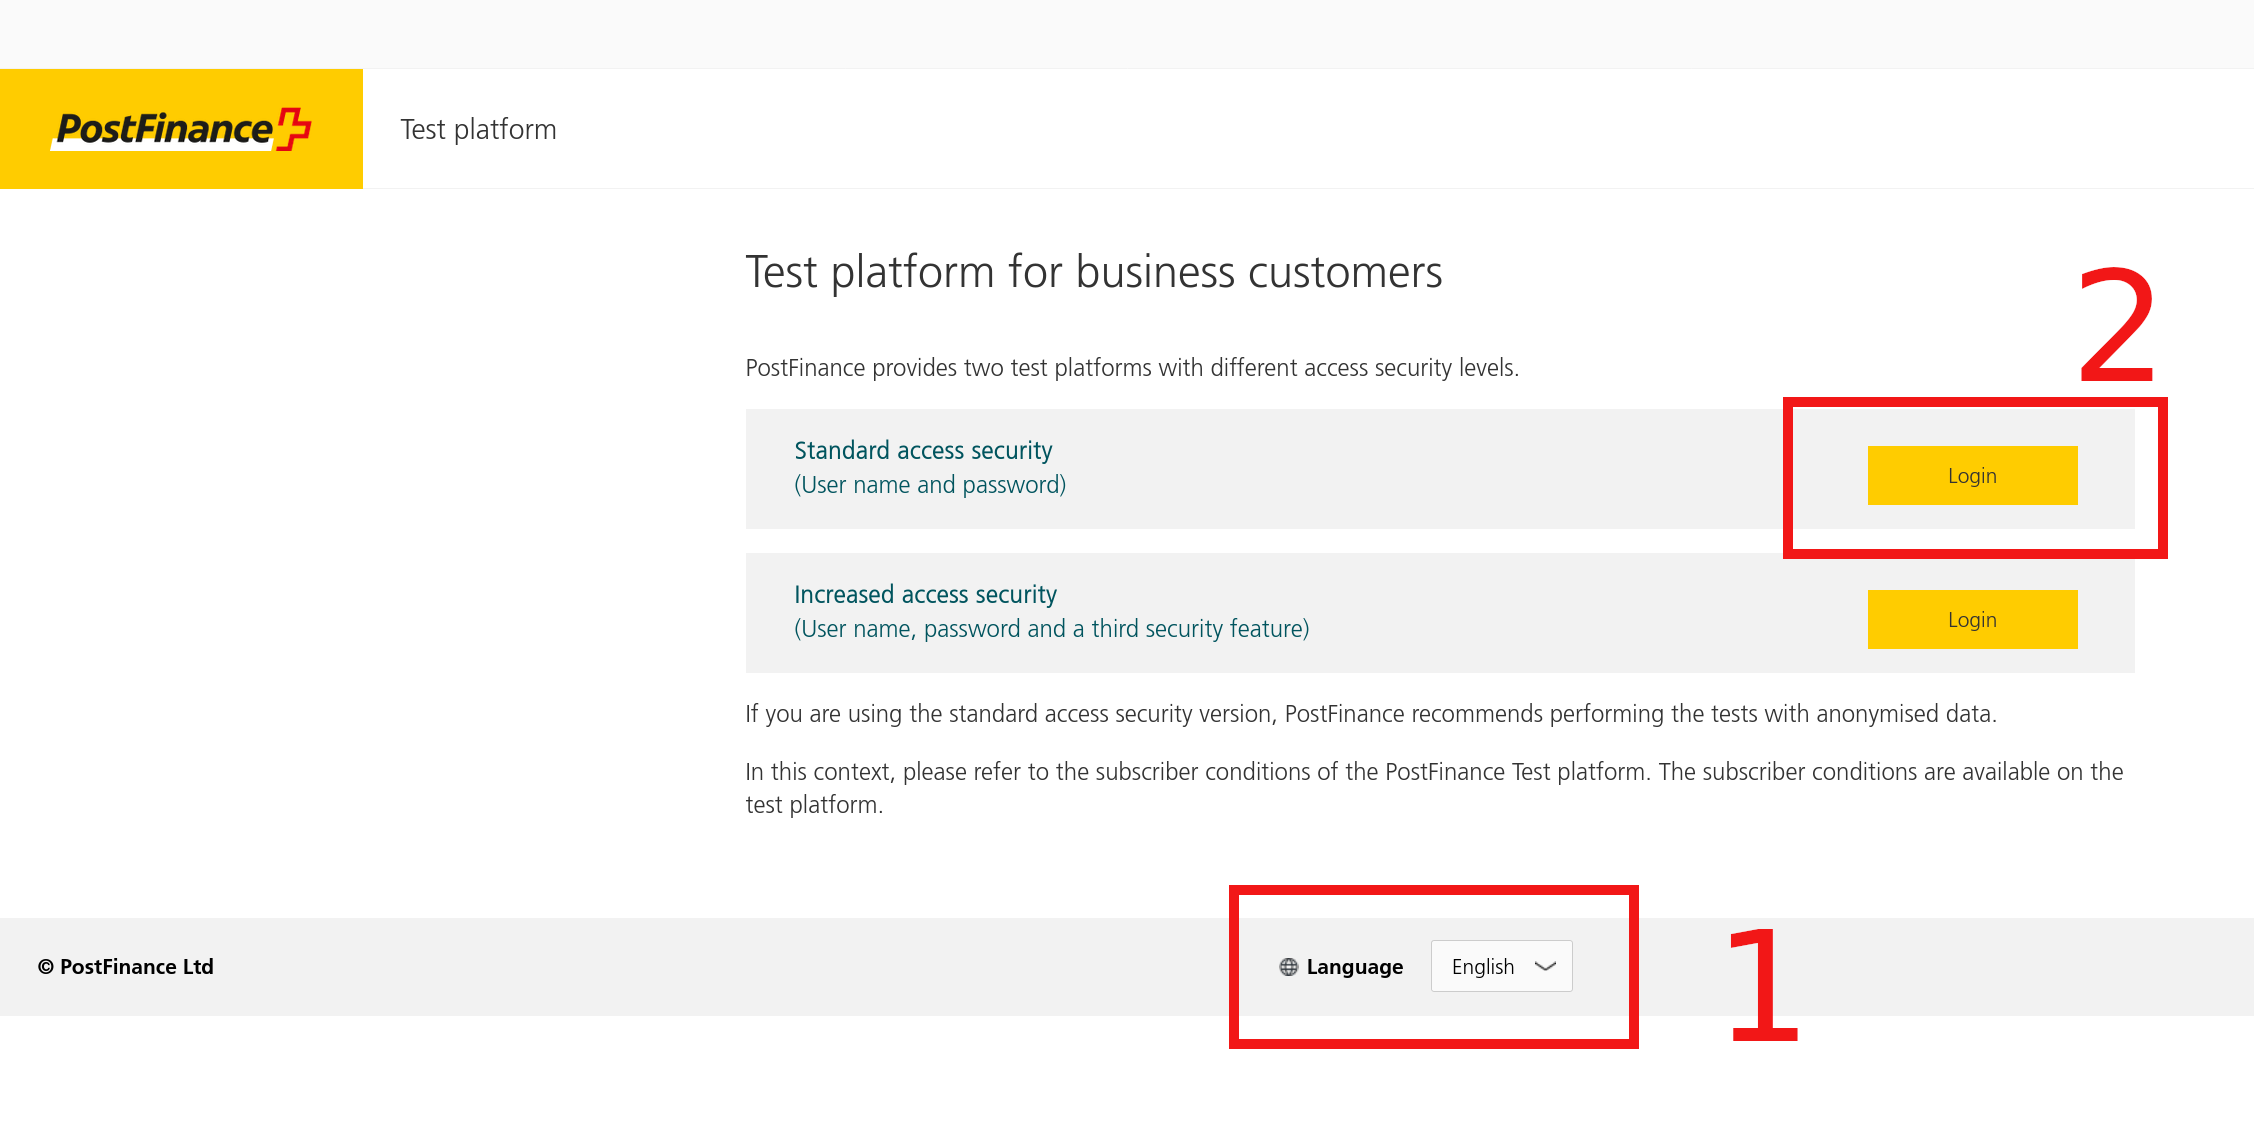The height and width of the screenshot is (1123, 2254).
Task: Click the 'Standard access security' heading
Action: tap(923, 451)
